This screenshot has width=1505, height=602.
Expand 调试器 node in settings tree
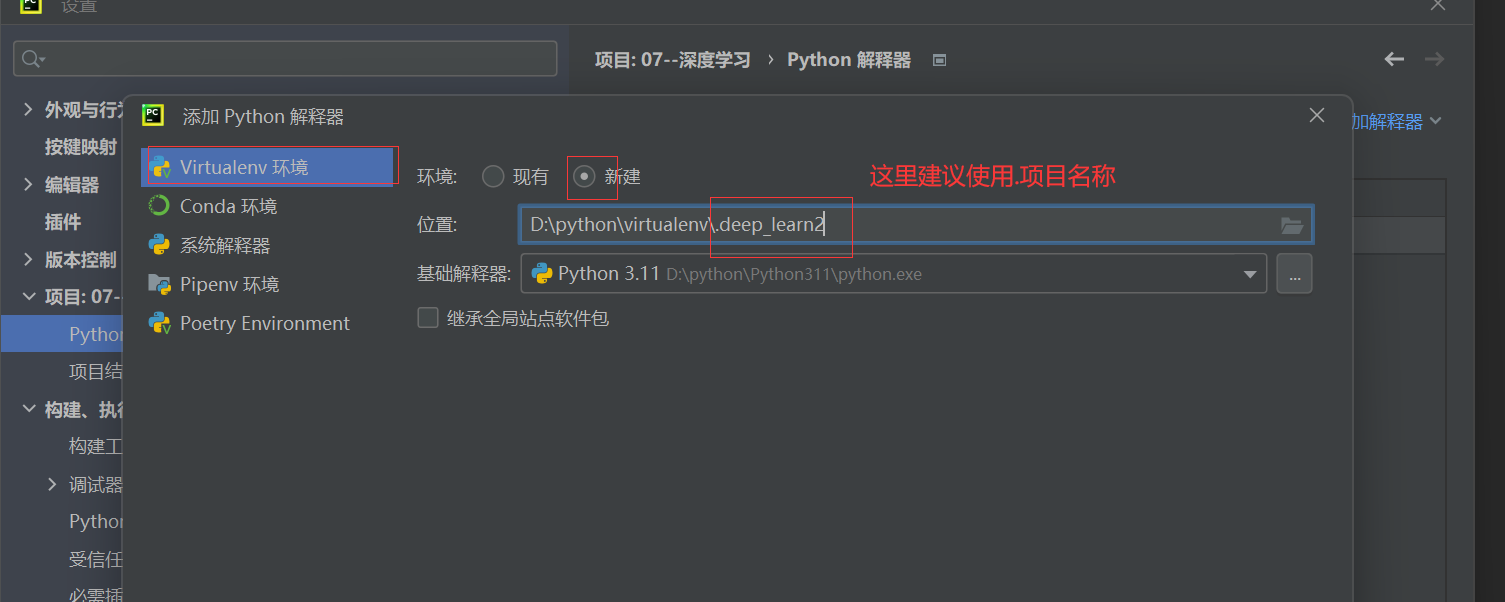pos(52,484)
